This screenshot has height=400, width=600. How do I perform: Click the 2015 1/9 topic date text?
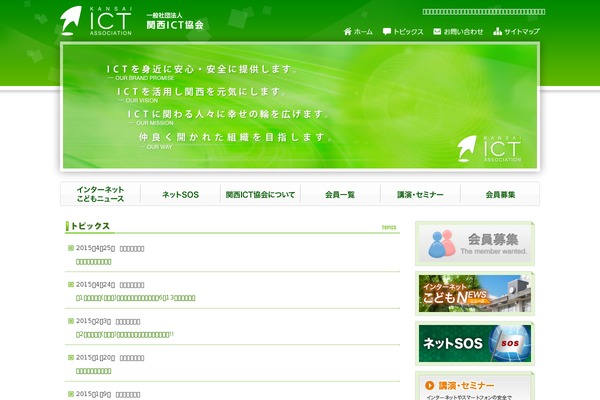pyautogui.click(x=93, y=394)
